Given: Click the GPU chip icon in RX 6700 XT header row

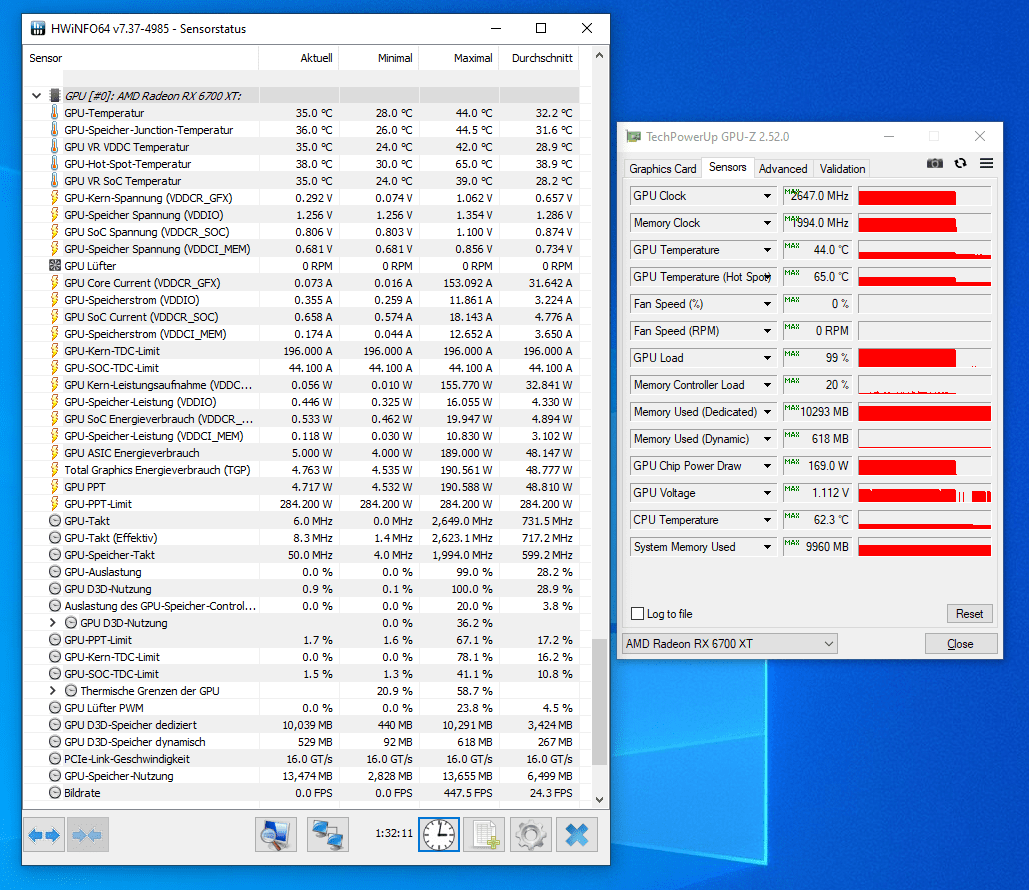Looking at the screenshot, I should (55, 95).
